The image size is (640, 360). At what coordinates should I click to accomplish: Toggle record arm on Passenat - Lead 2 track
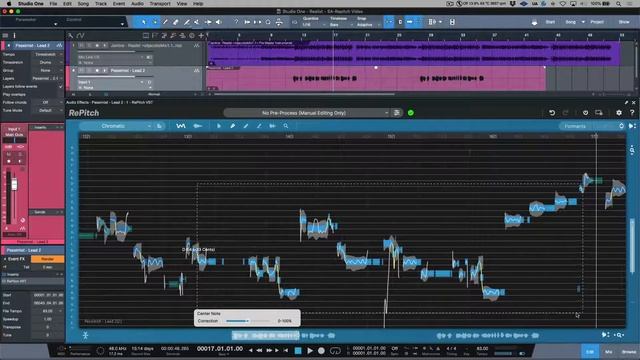97,71
